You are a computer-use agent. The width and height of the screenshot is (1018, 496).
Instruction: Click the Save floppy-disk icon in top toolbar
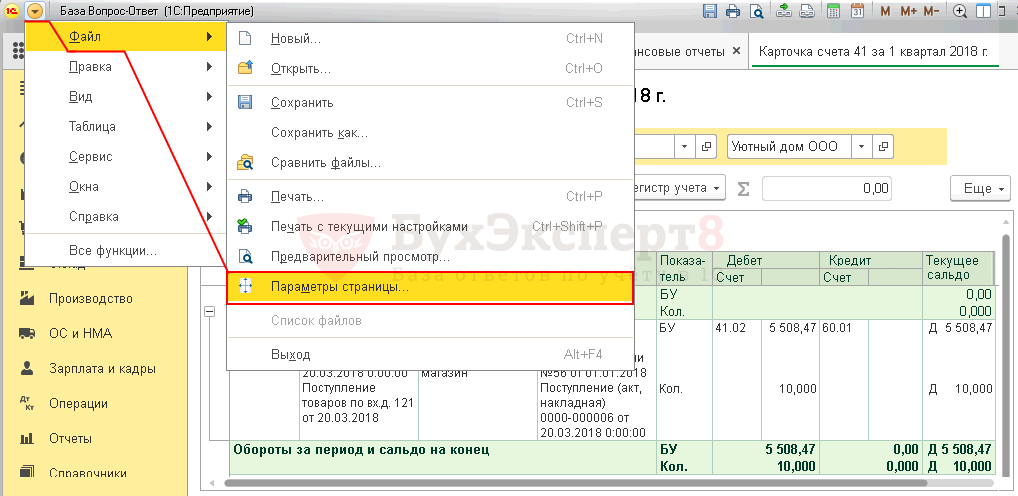click(x=710, y=10)
